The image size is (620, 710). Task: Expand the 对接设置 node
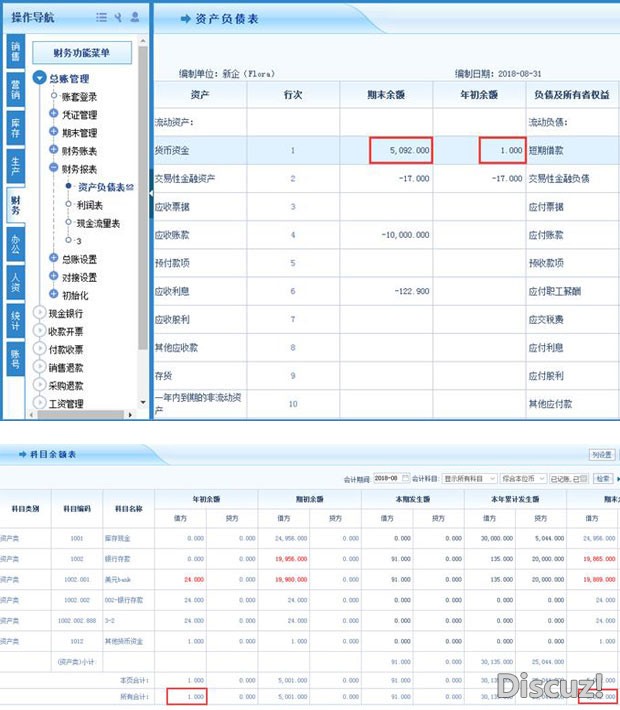[x=53, y=276]
